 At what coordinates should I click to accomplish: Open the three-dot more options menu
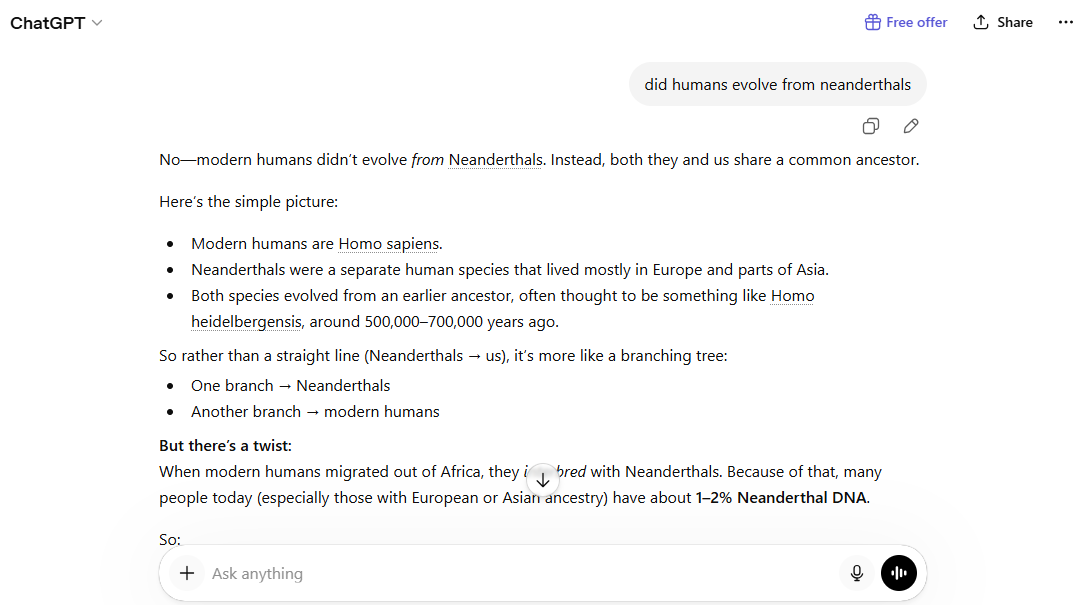pyautogui.click(x=1065, y=22)
